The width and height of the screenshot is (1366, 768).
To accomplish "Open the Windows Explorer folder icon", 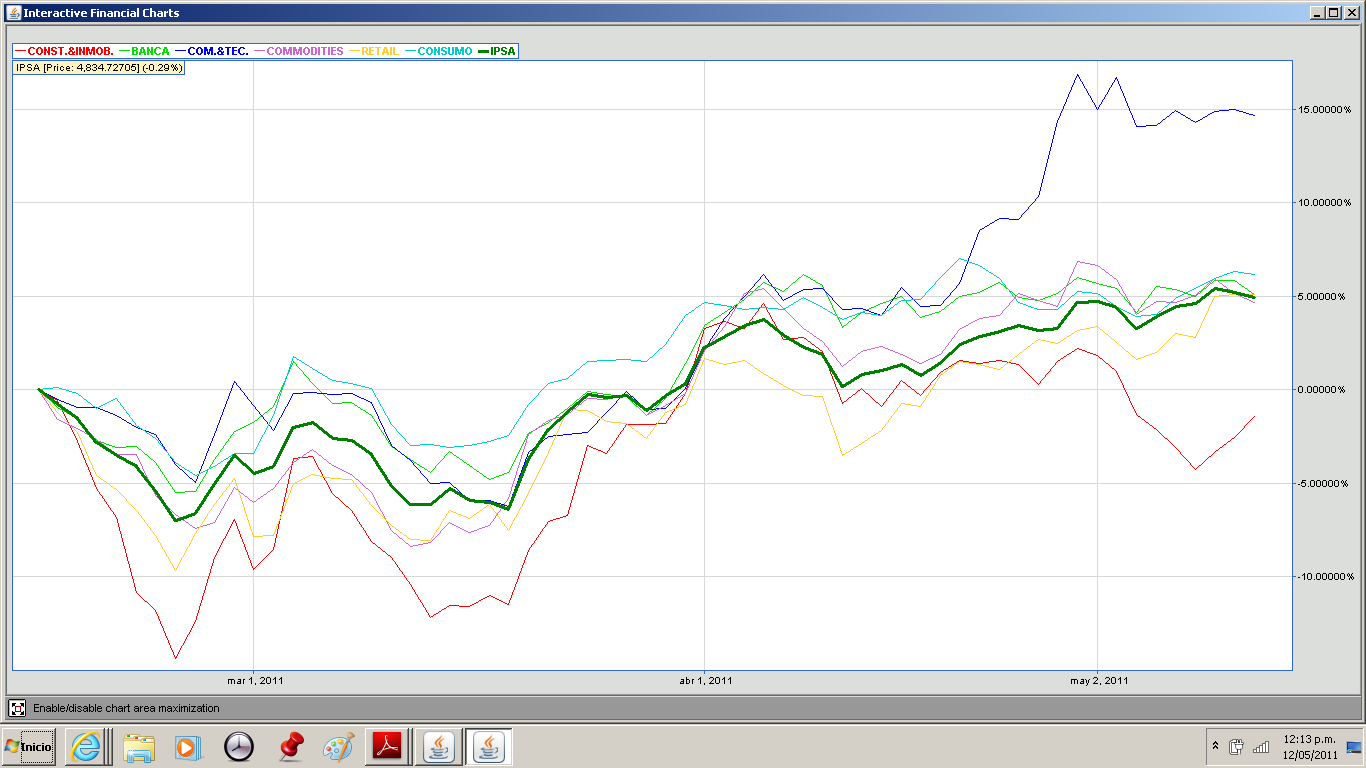I will coord(139,746).
